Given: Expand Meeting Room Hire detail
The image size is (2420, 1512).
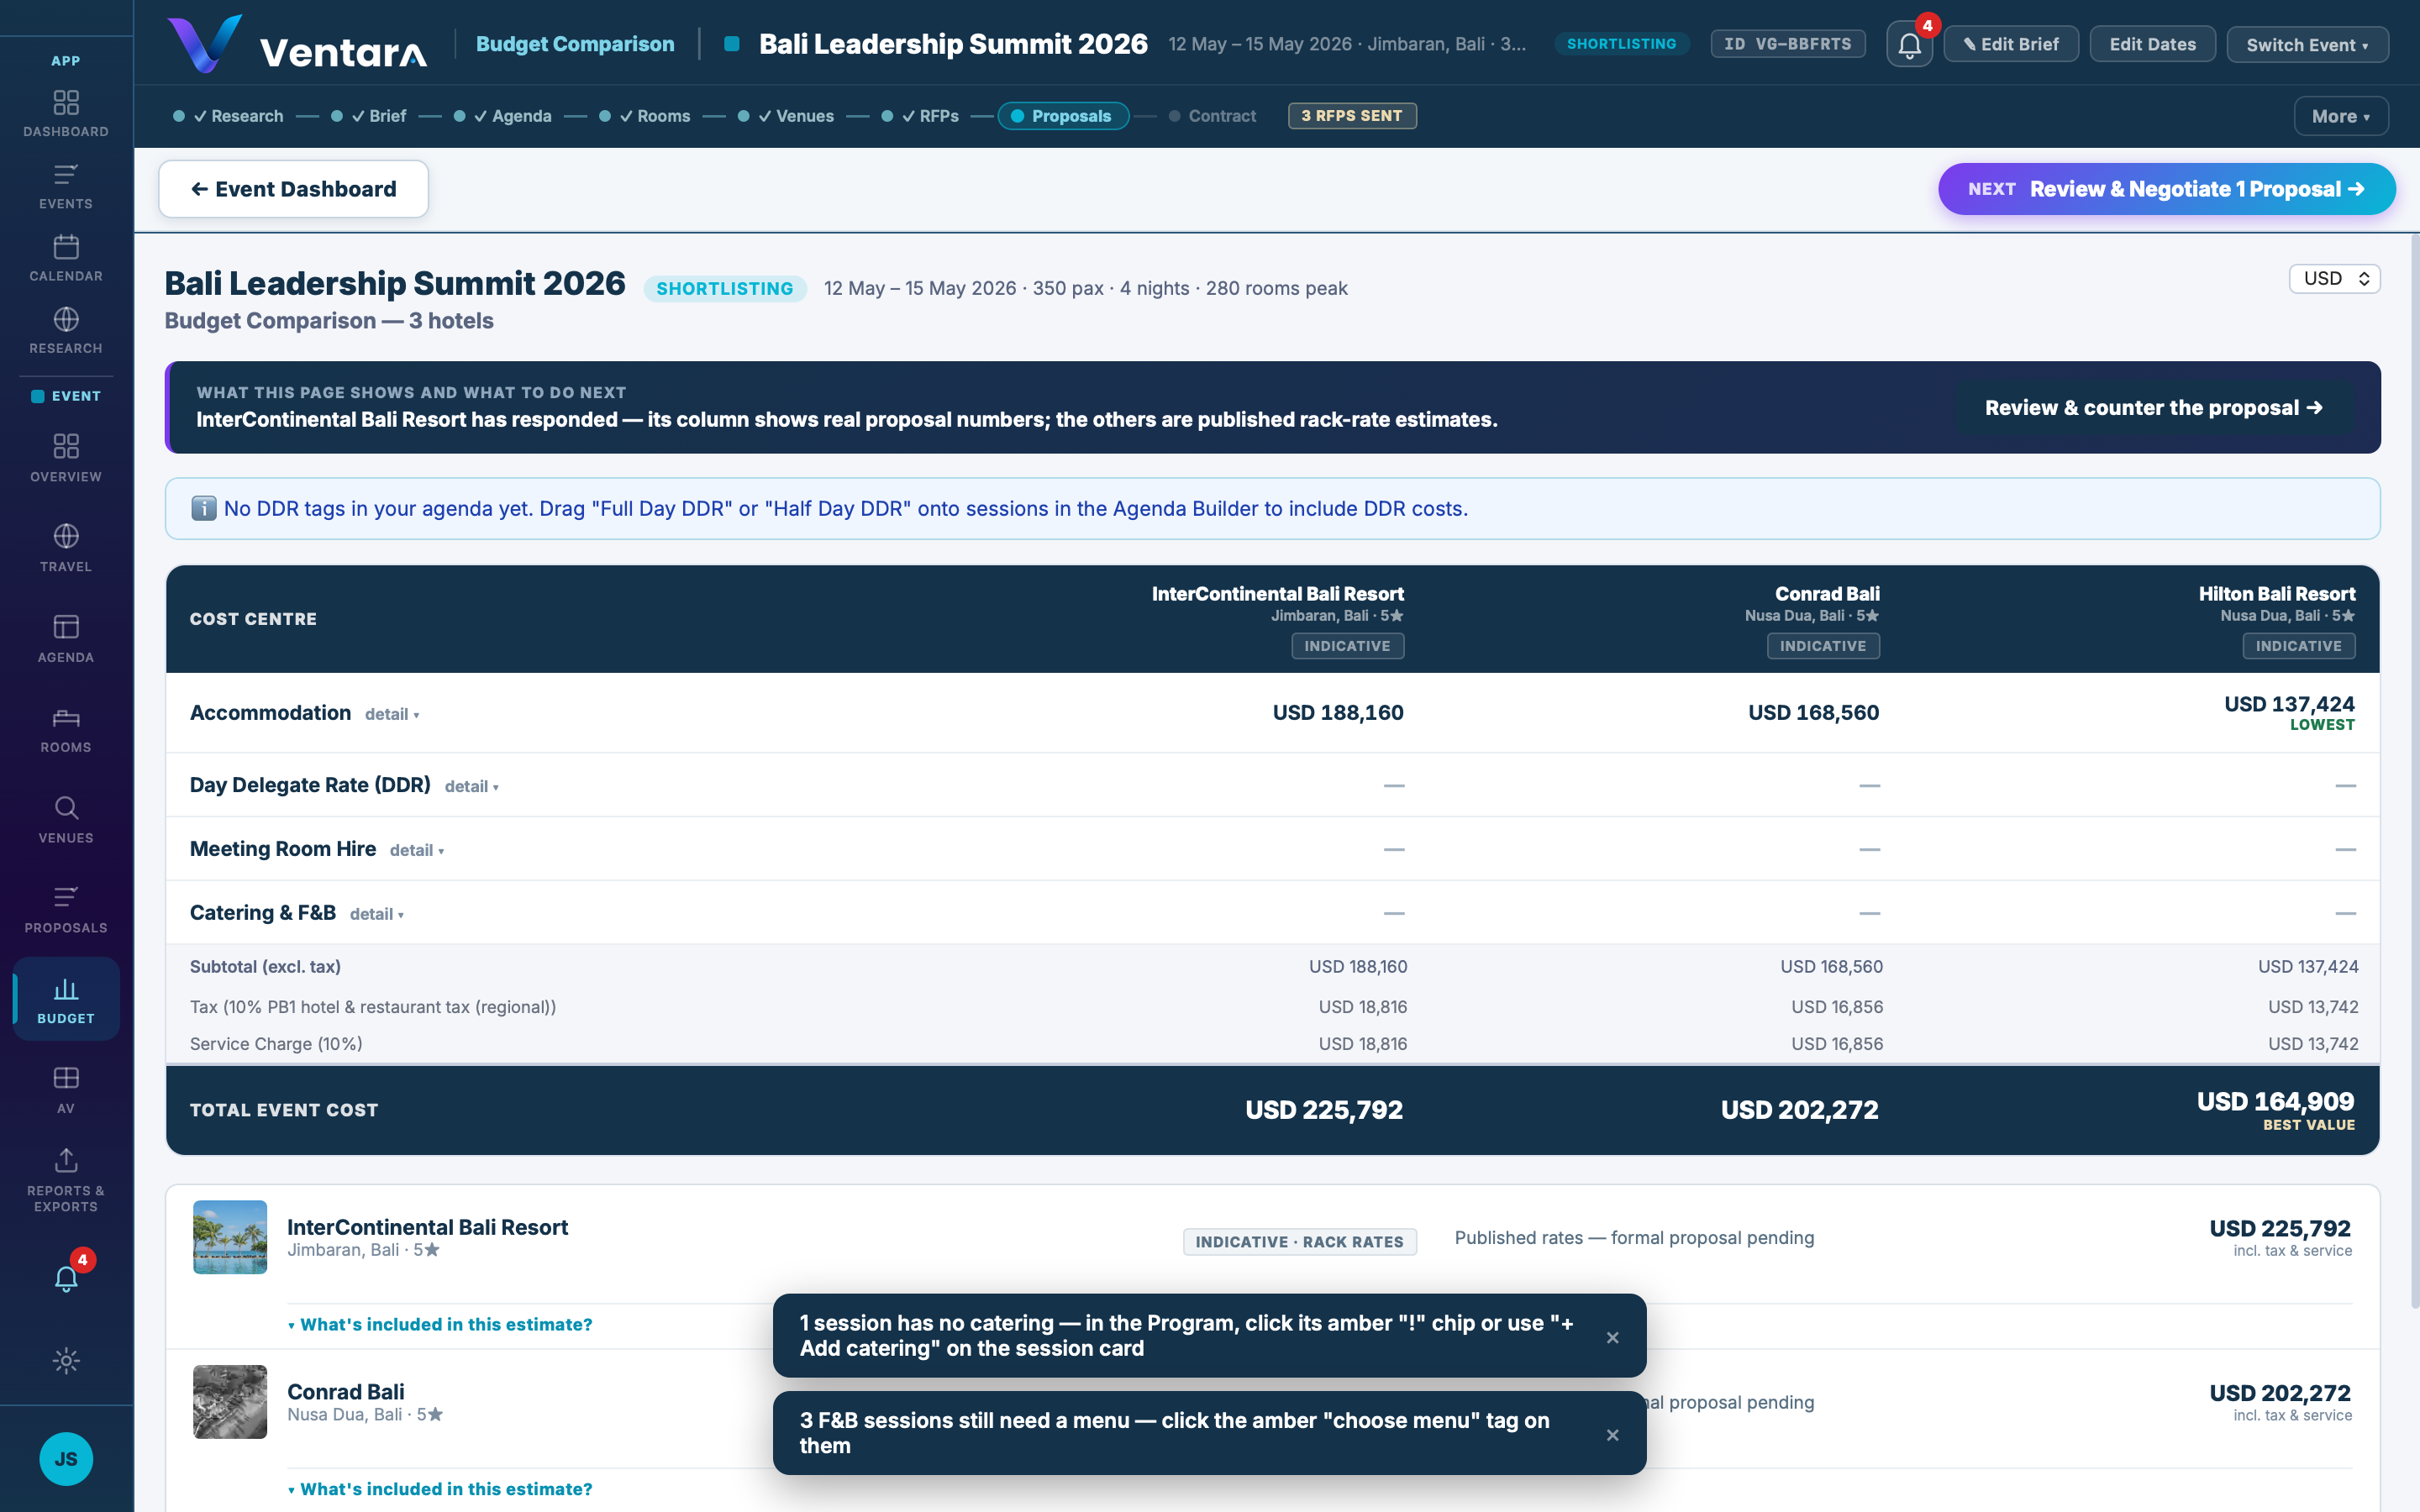Looking at the screenshot, I should [416, 850].
